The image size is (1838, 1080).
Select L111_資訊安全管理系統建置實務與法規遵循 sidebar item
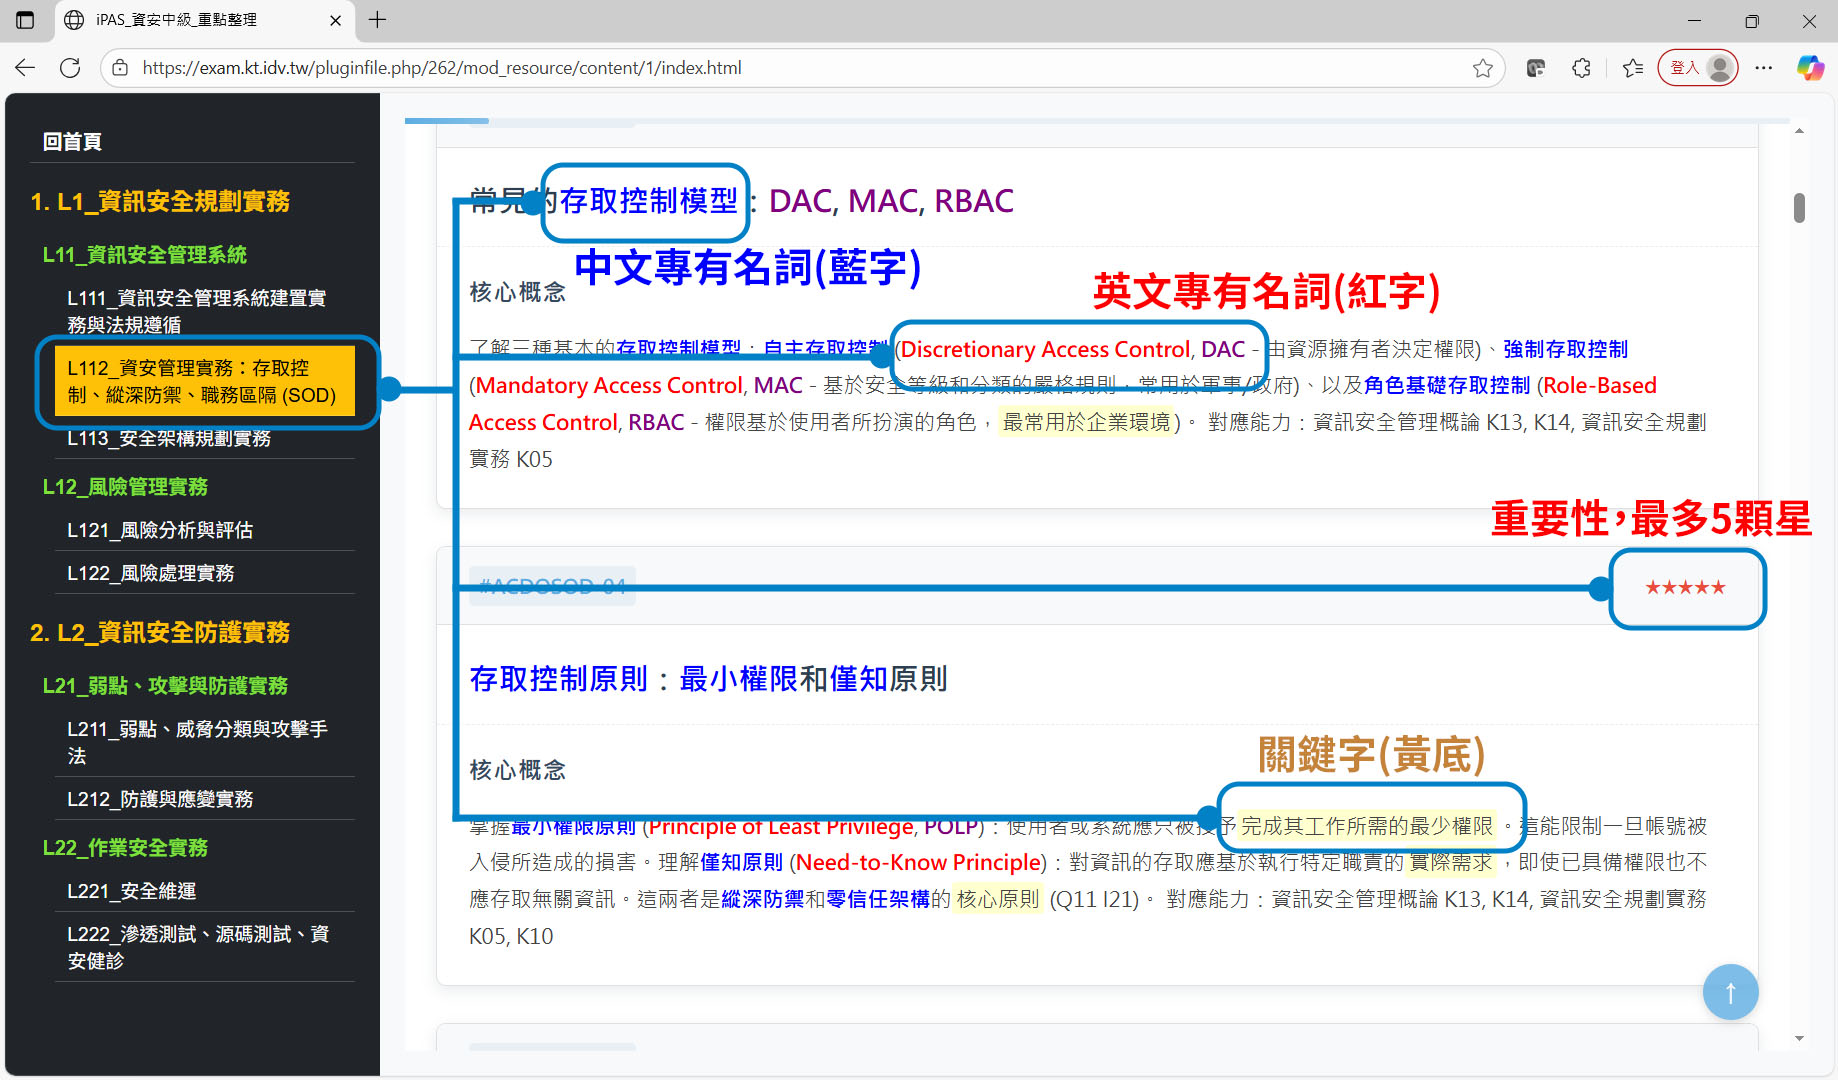196,311
